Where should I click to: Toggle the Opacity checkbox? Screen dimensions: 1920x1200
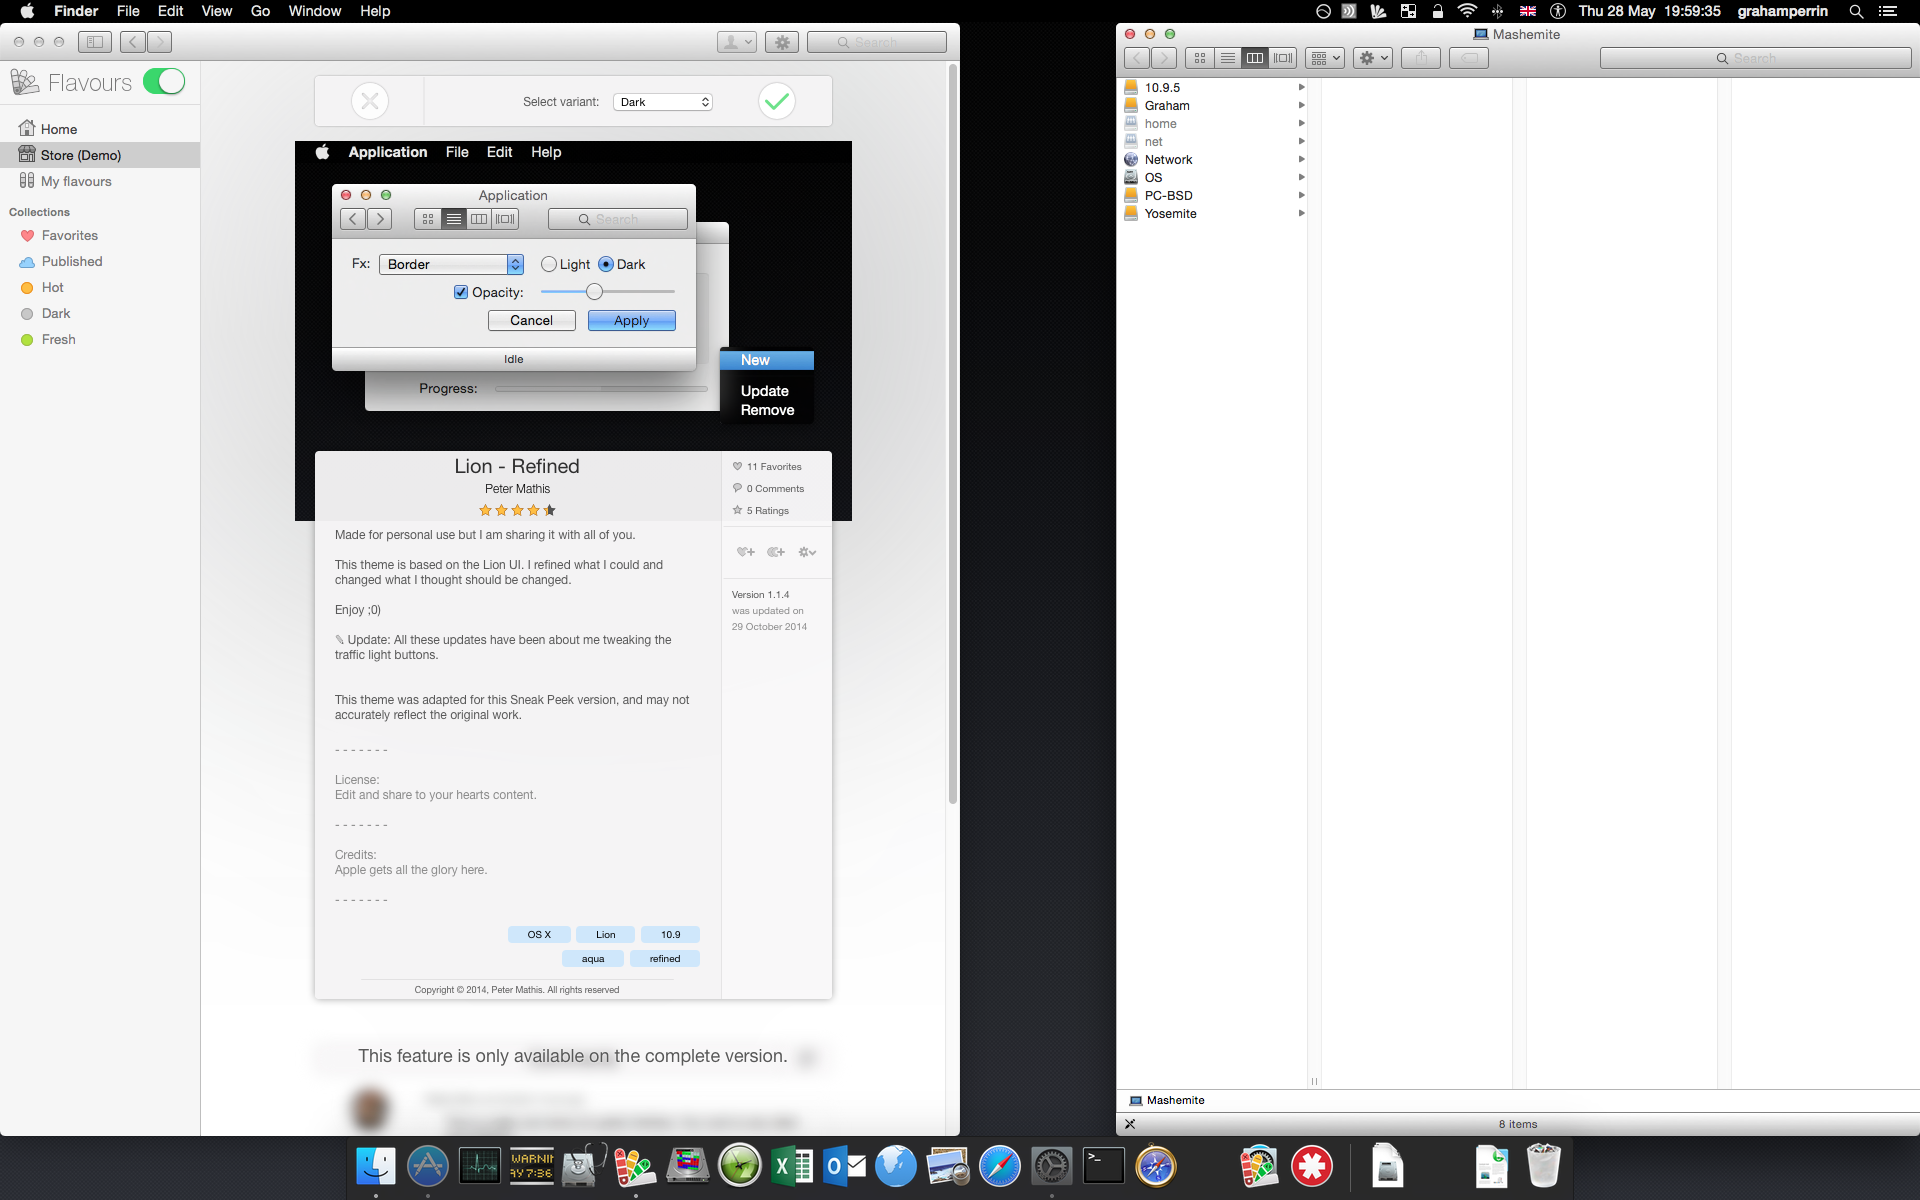461,292
